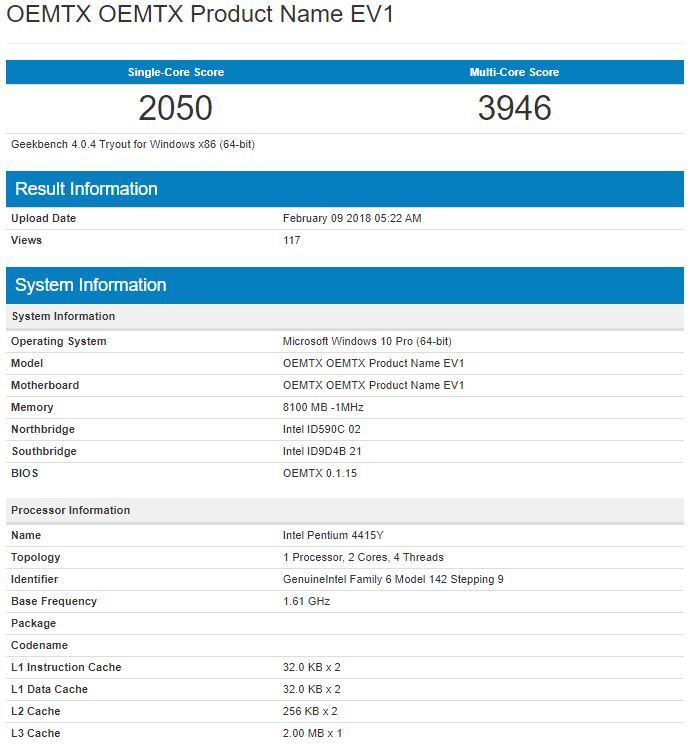
Task: Click the L2 Cache label
Action: click(x=36, y=712)
